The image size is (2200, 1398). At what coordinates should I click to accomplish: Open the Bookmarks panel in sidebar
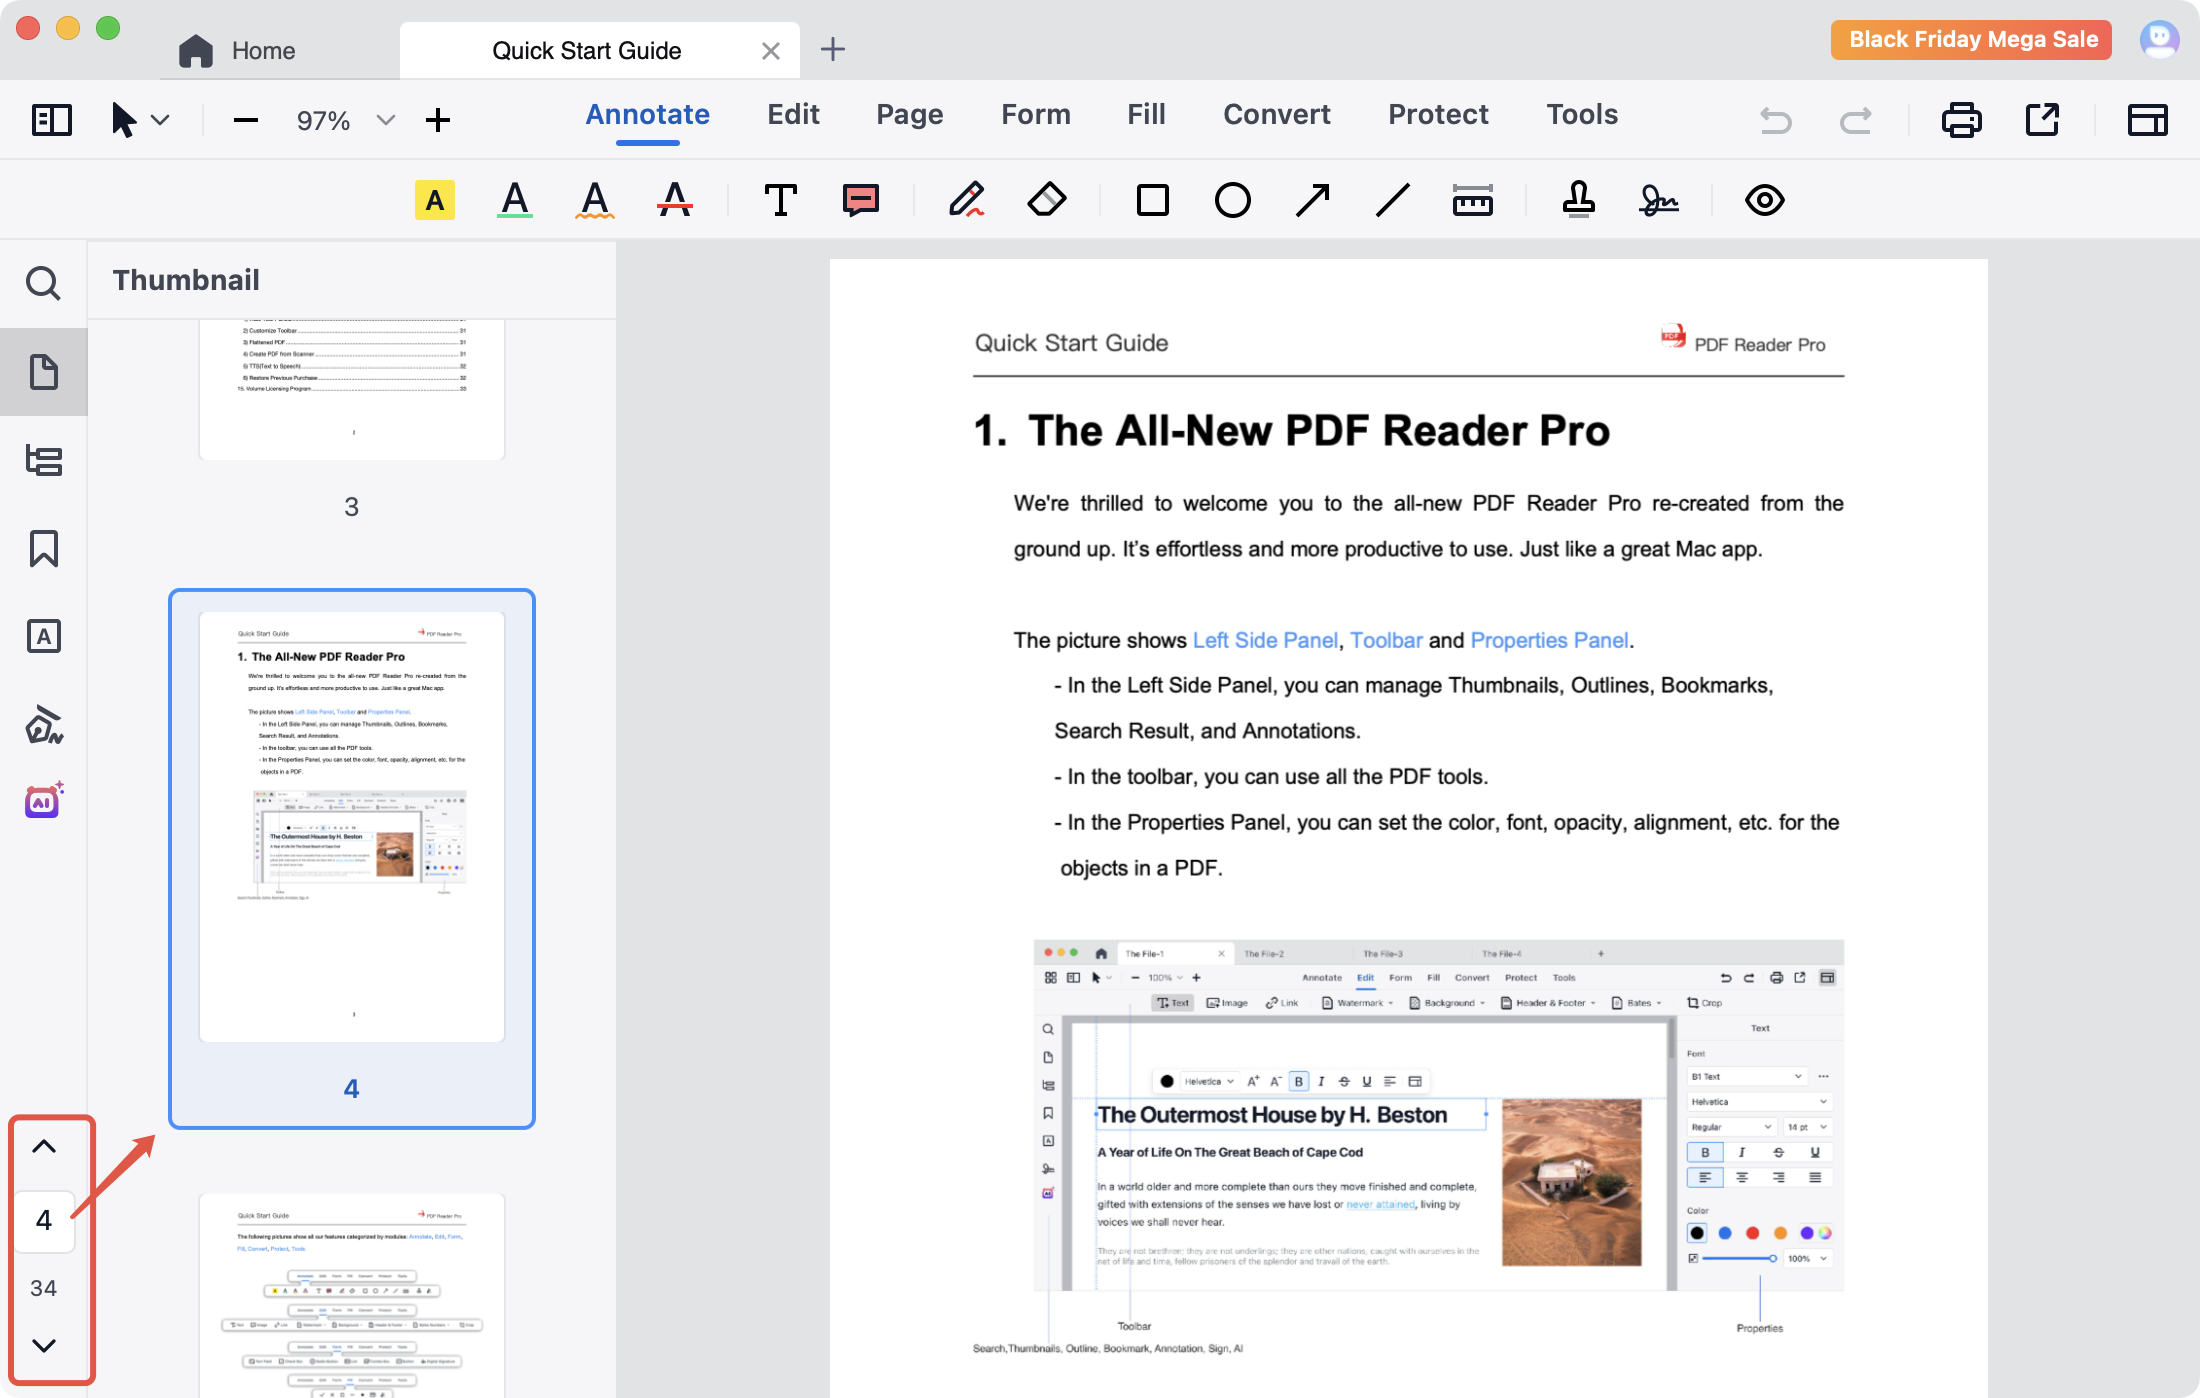[x=44, y=548]
